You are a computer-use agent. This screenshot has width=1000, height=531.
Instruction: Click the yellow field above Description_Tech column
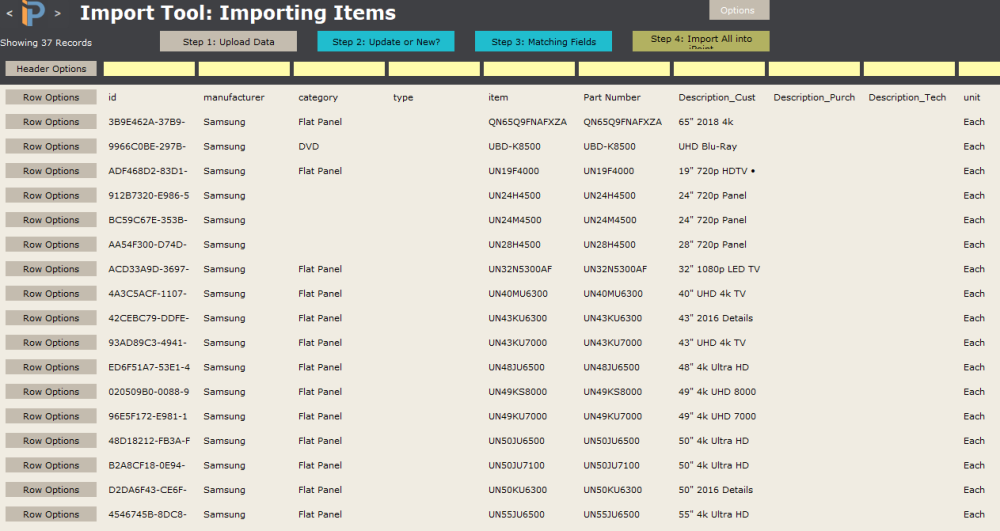[x=909, y=69]
